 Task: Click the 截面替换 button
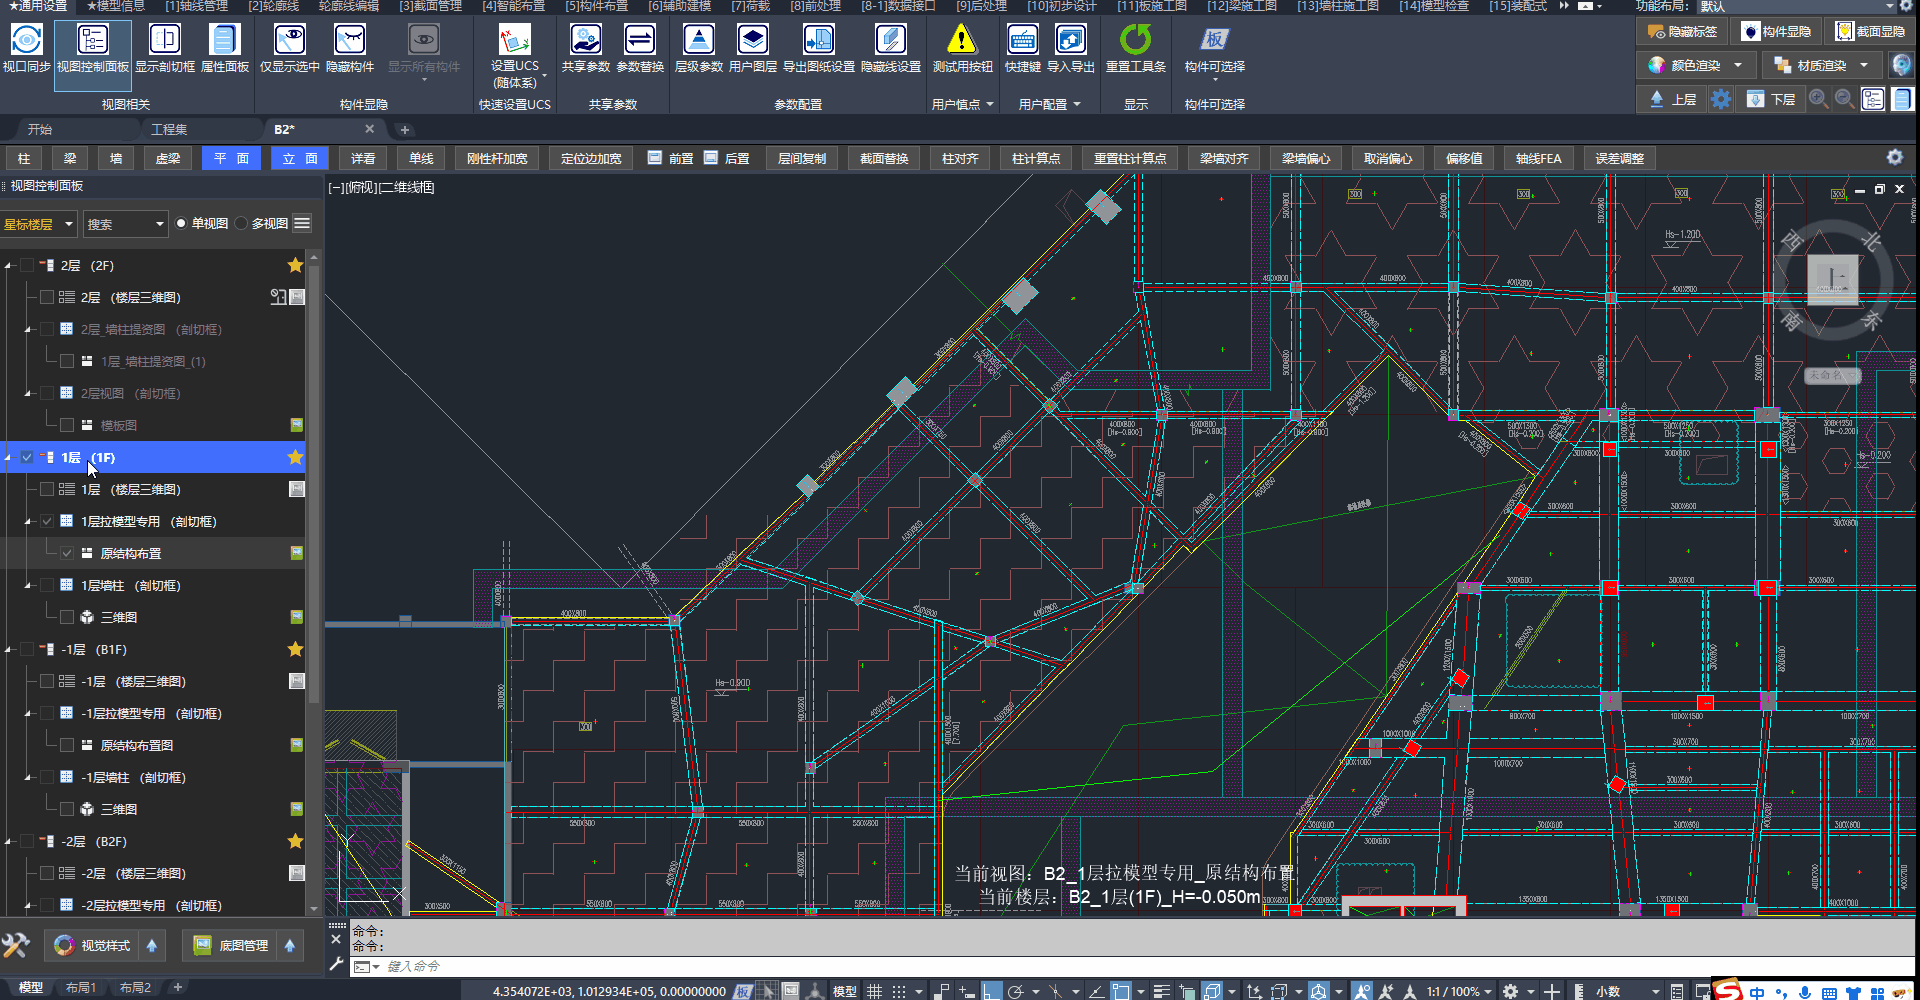(884, 158)
